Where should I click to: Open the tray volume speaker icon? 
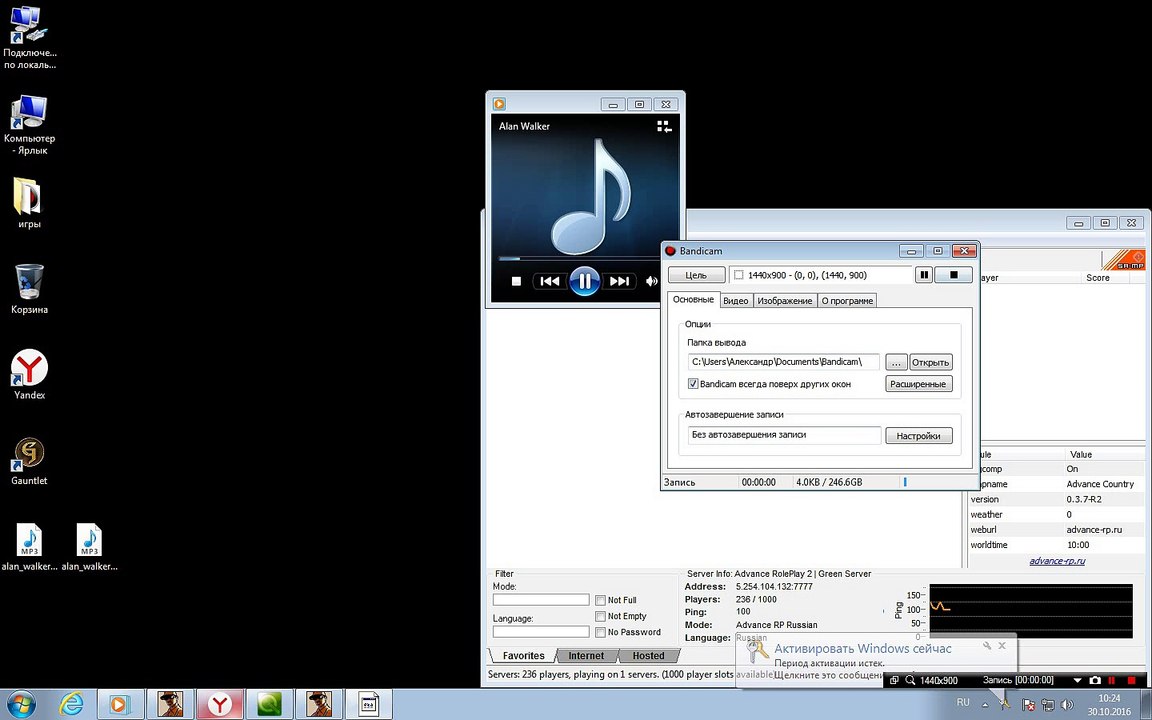click(1068, 705)
